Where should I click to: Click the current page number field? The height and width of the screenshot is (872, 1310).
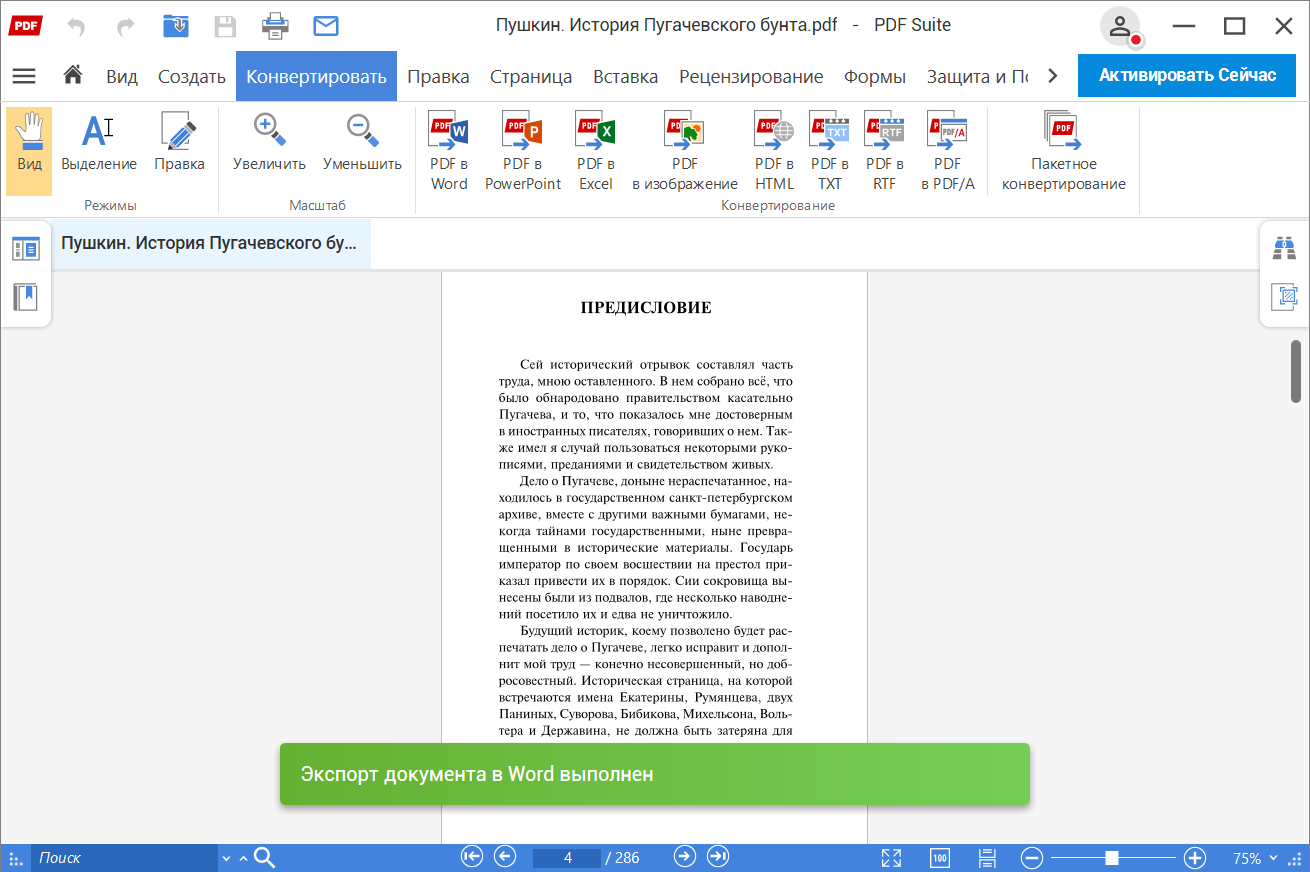(x=566, y=858)
